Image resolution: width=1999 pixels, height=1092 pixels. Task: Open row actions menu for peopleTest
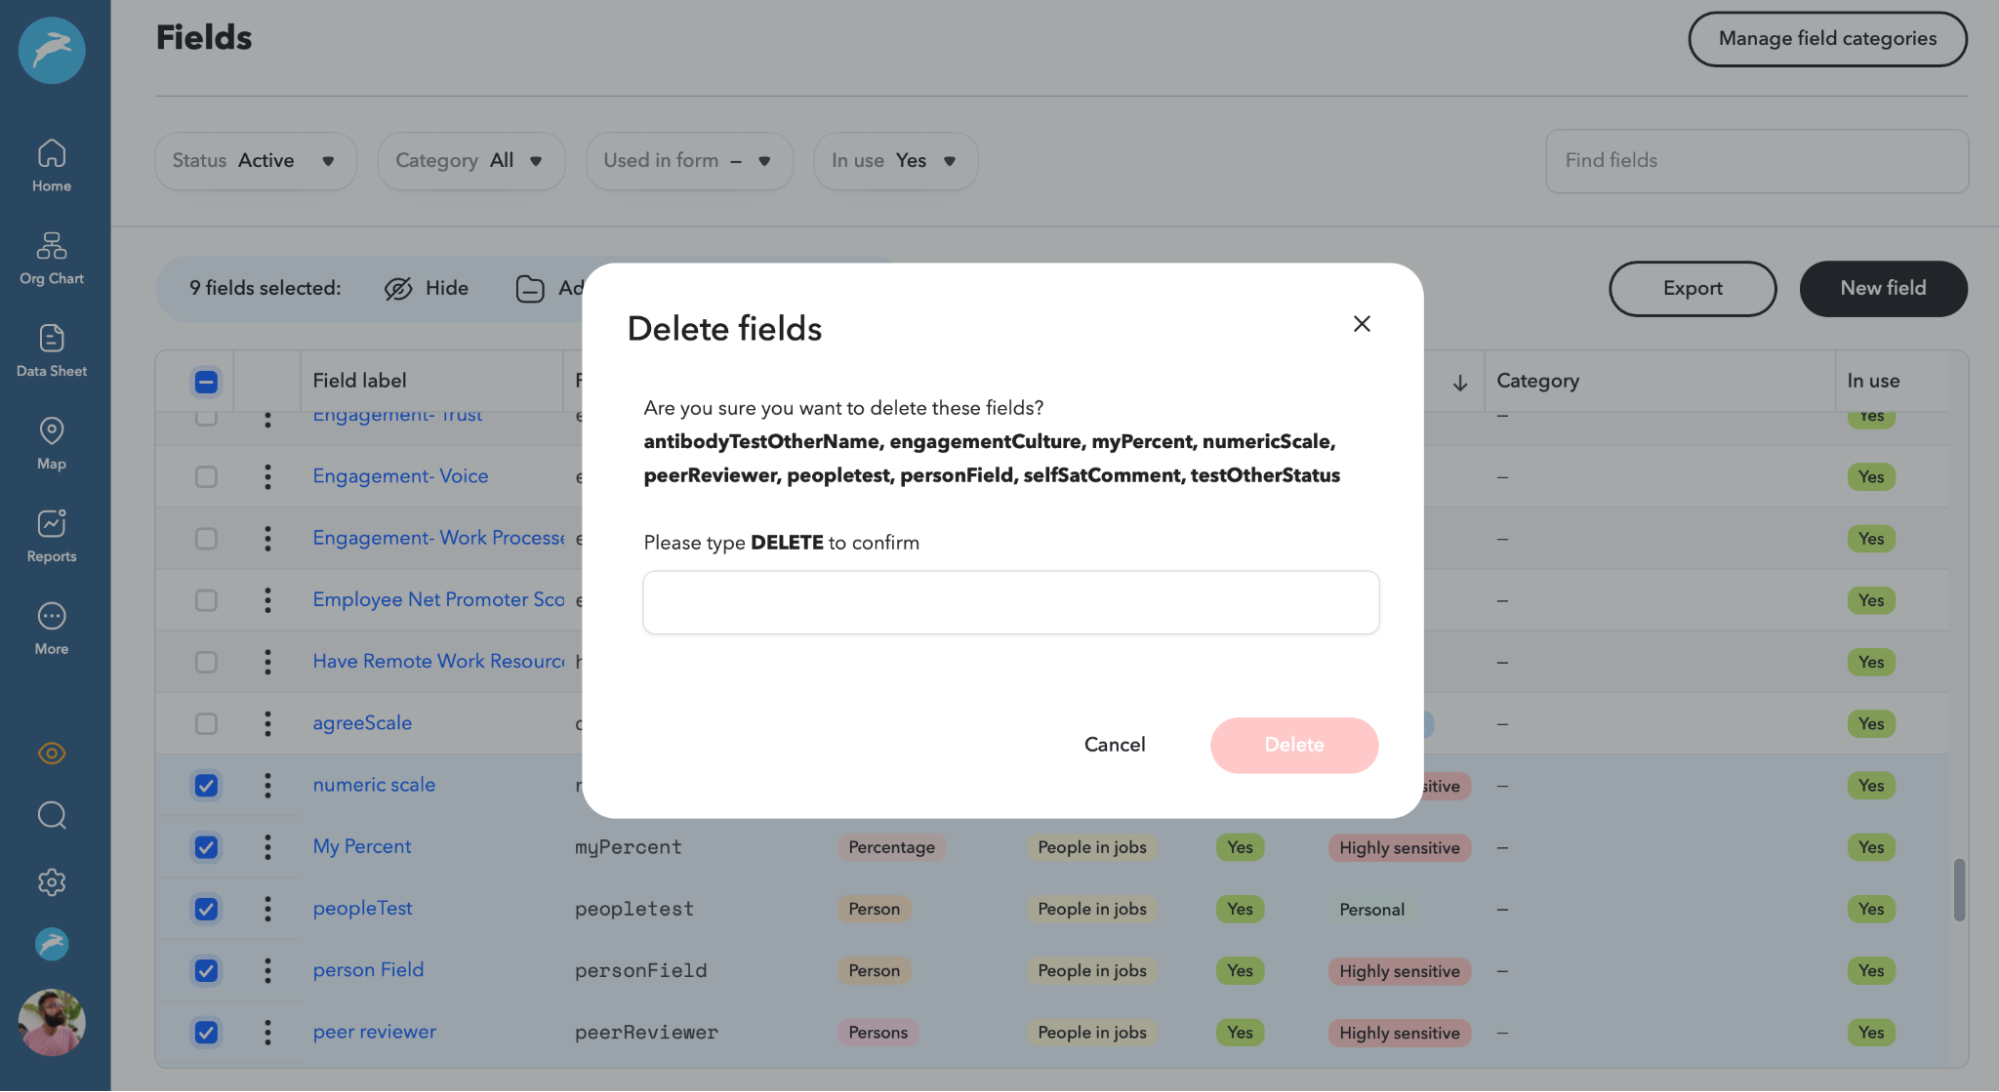pyautogui.click(x=267, y=909)
